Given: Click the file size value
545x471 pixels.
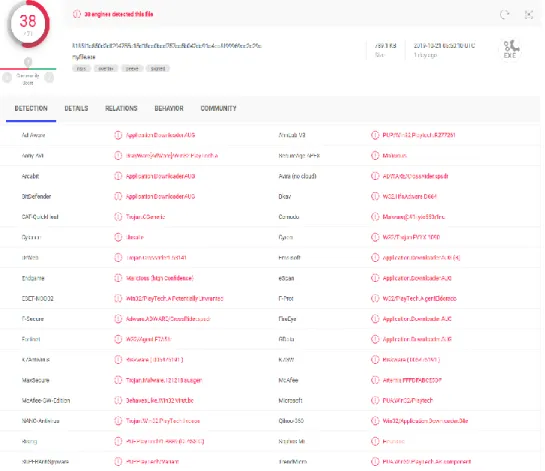Looking at the screenshot, I should tap(385, 46).
